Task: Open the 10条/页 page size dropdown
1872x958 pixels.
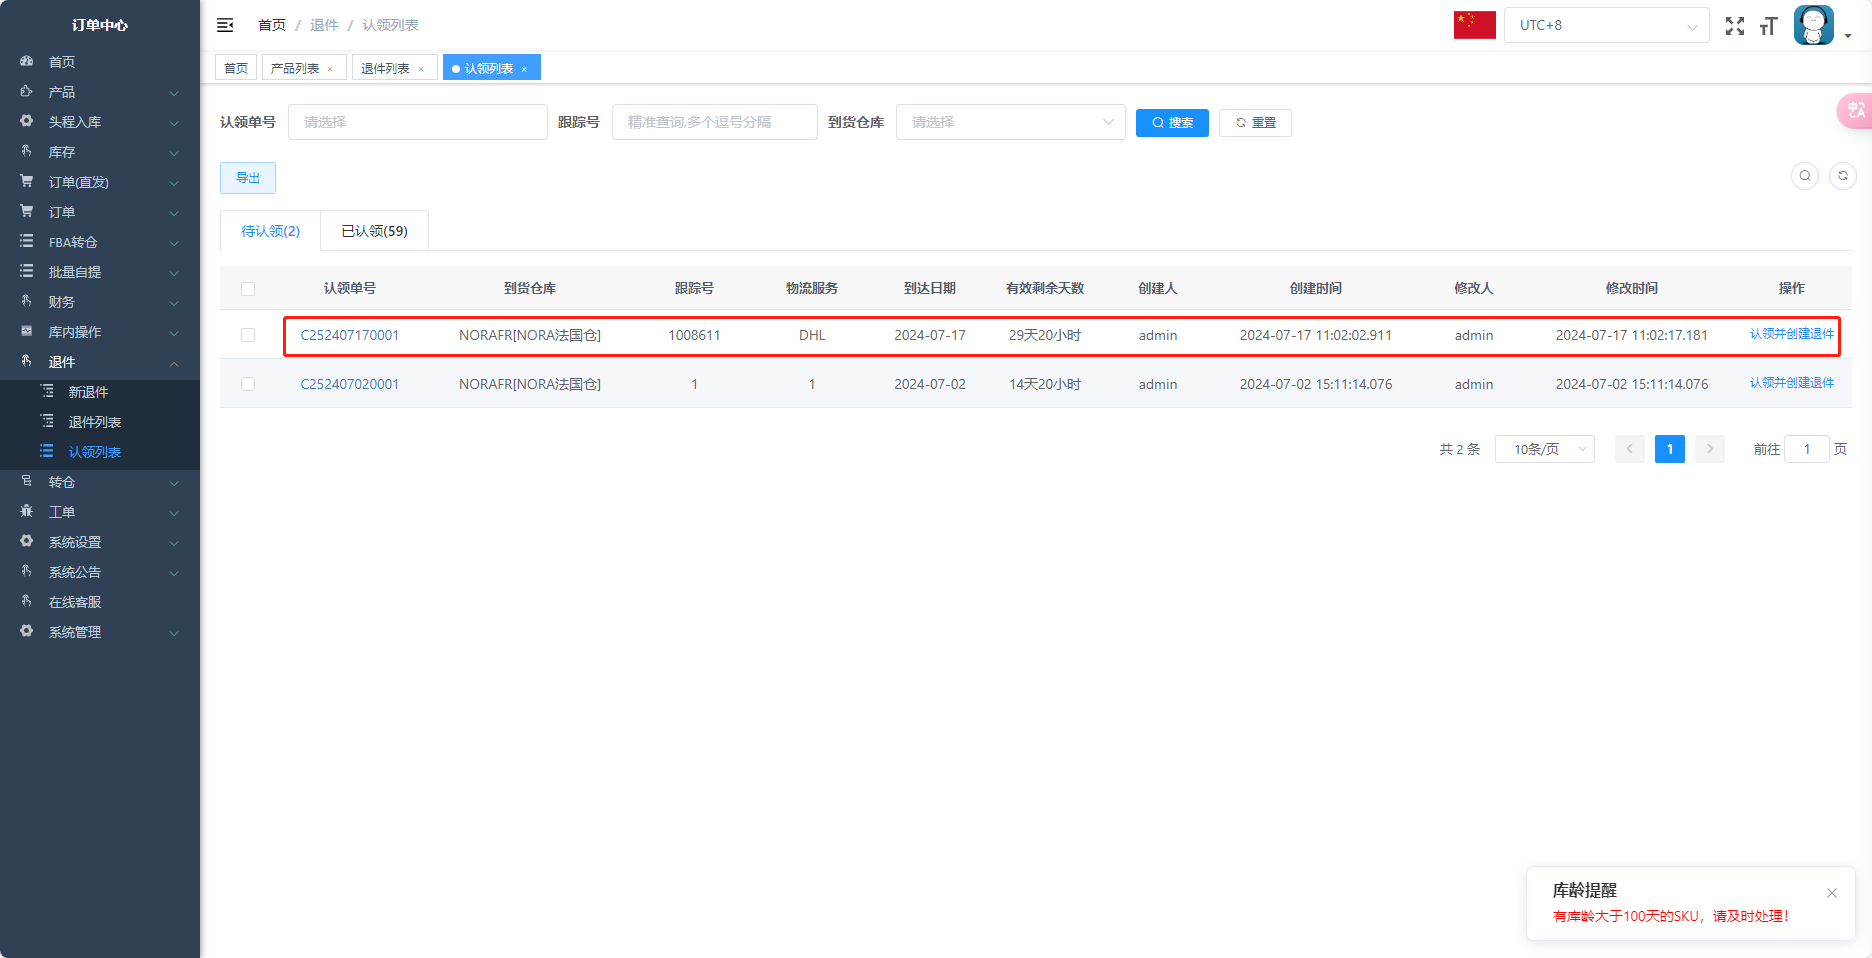Action: click(x=1544, y=449)
